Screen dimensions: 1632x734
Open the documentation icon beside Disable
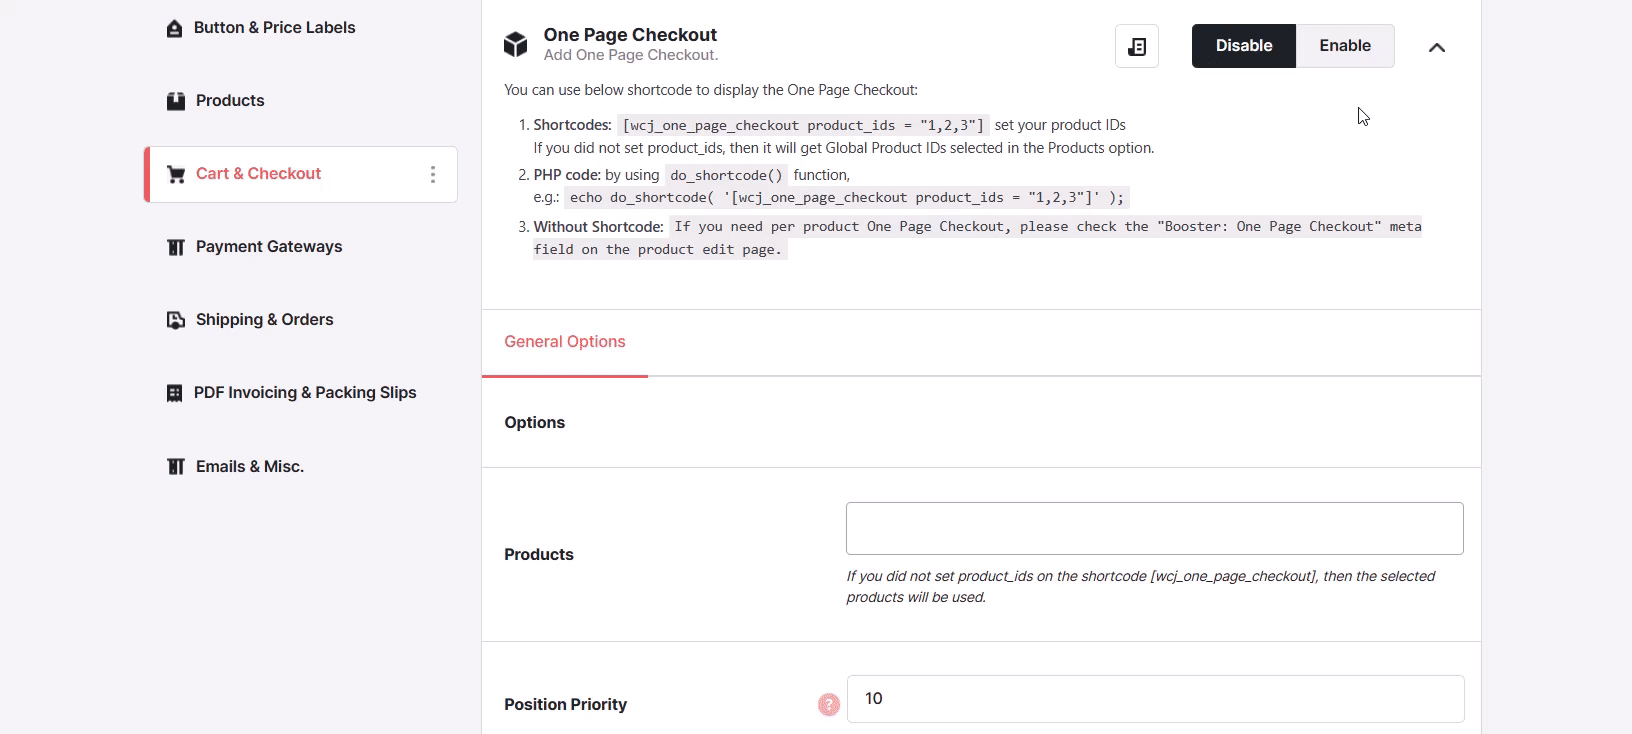coord(1137,46)
